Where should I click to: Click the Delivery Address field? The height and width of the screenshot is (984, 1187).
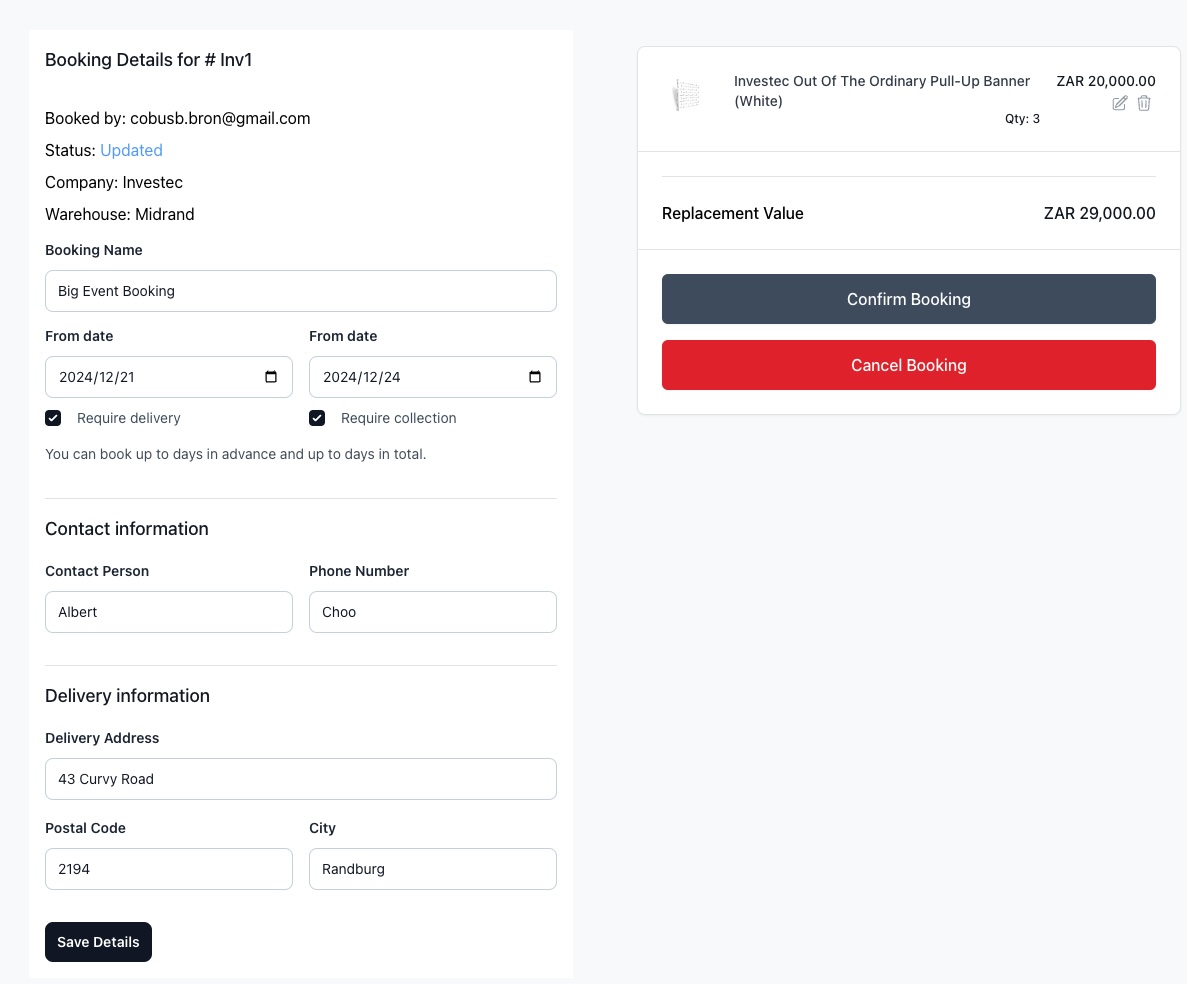[x=300, y=779]
